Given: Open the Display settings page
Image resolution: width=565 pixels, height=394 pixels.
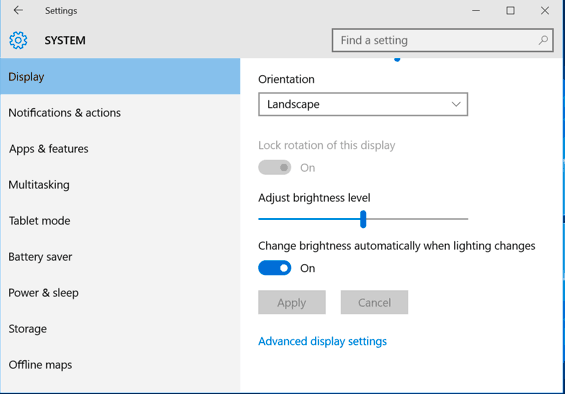Looking at the screenshot, I should pos(120,76).
